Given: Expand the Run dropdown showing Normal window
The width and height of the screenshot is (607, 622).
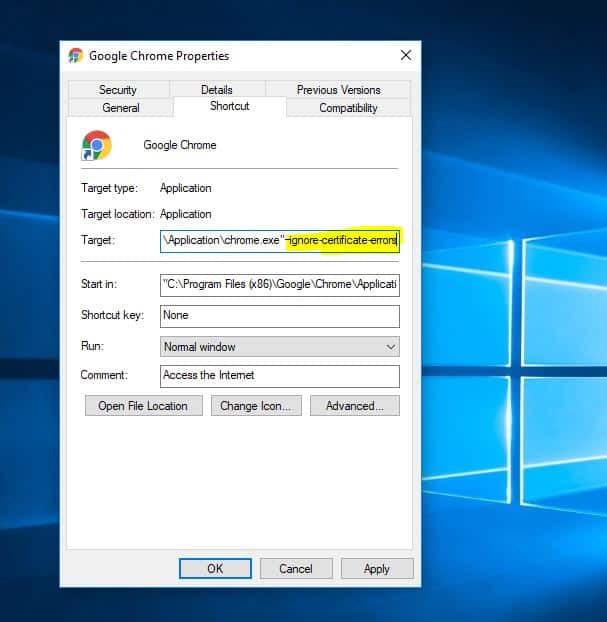Looking at the screenshot, I should point(280,347).
